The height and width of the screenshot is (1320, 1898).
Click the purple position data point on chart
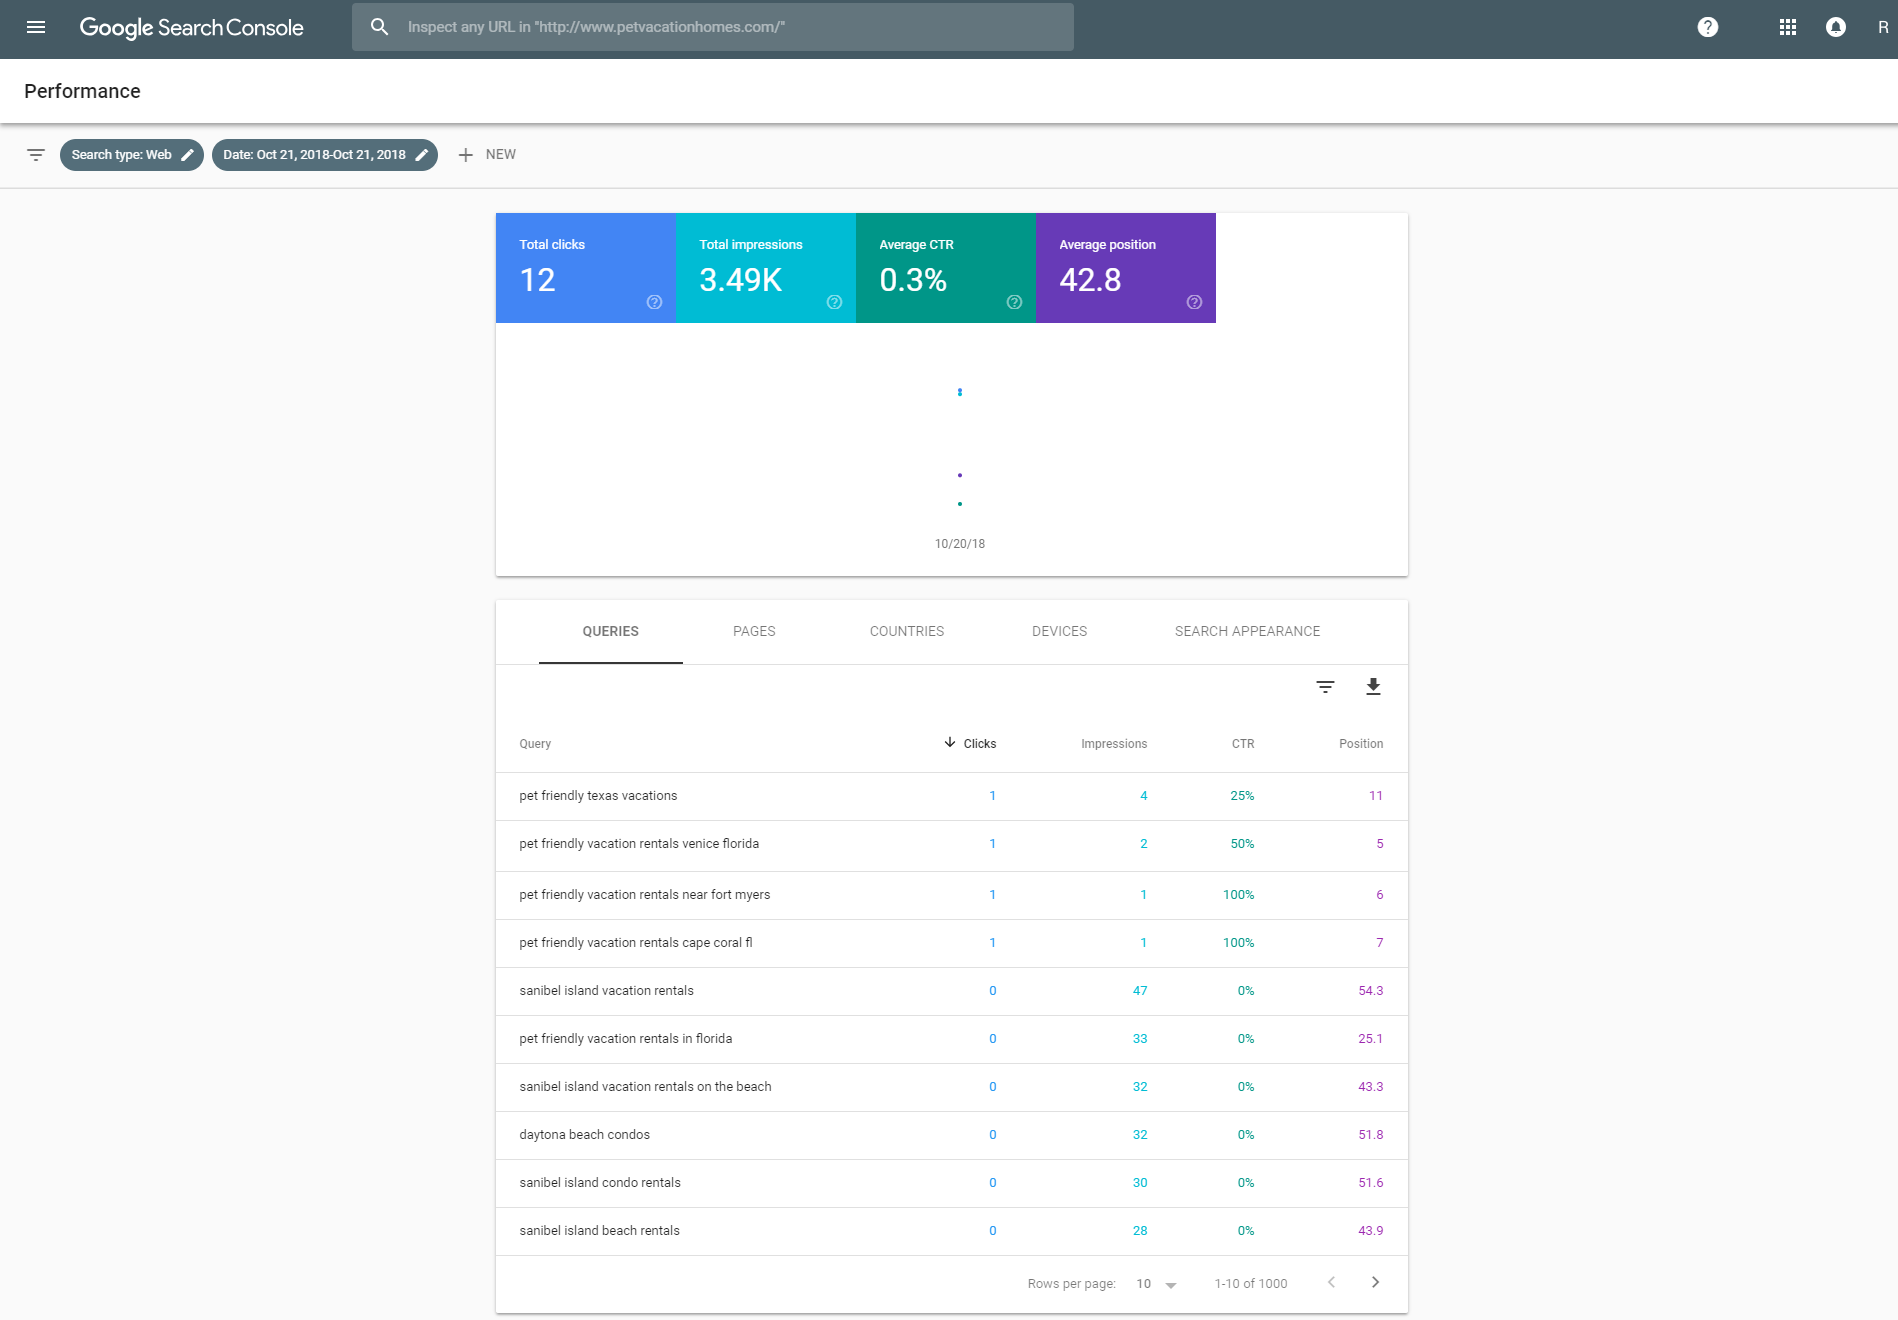pyautogui.click(x=960, y=475)
